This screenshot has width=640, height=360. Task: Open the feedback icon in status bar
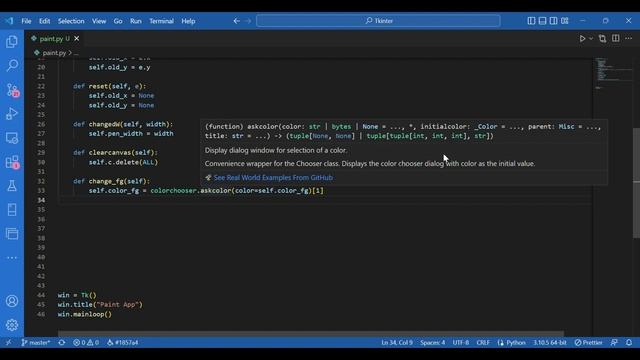point(614,342)
